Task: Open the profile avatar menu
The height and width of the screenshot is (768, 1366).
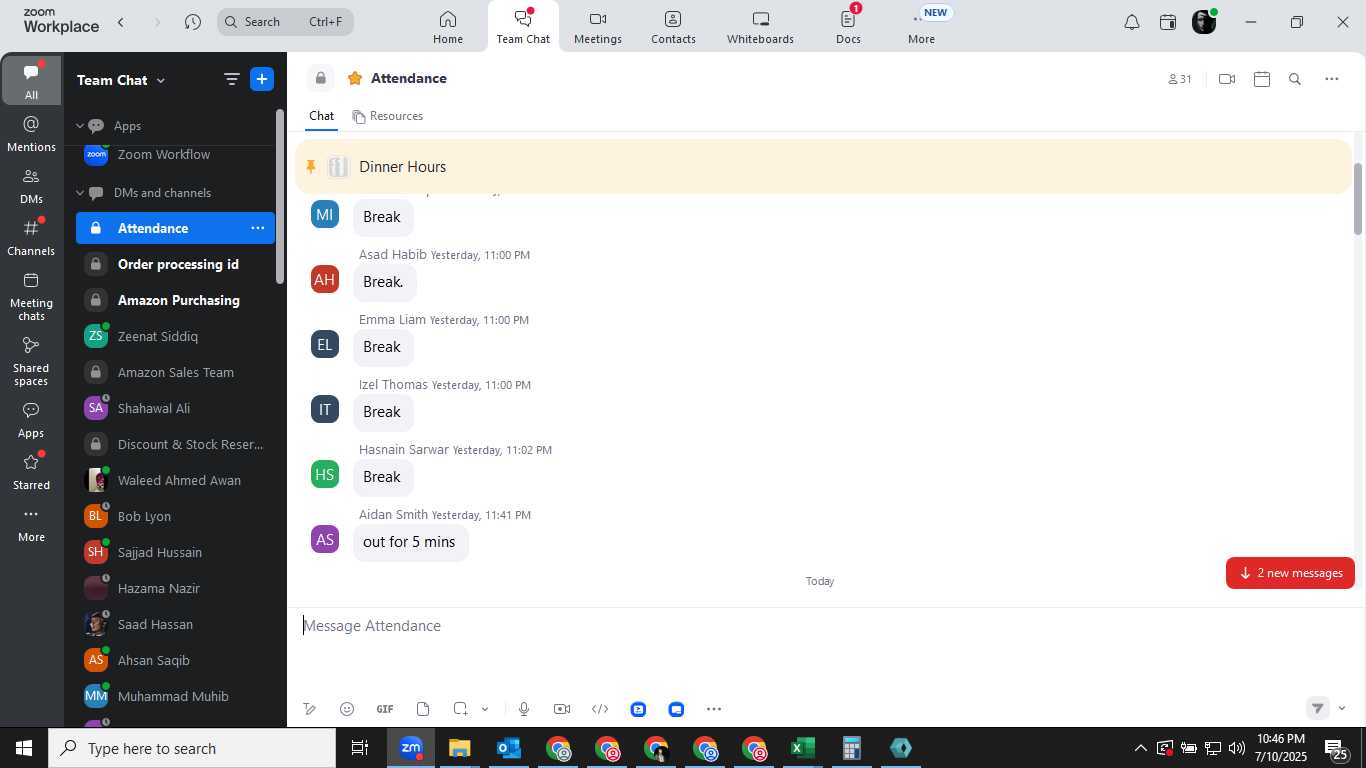Action: (1205, 22)
